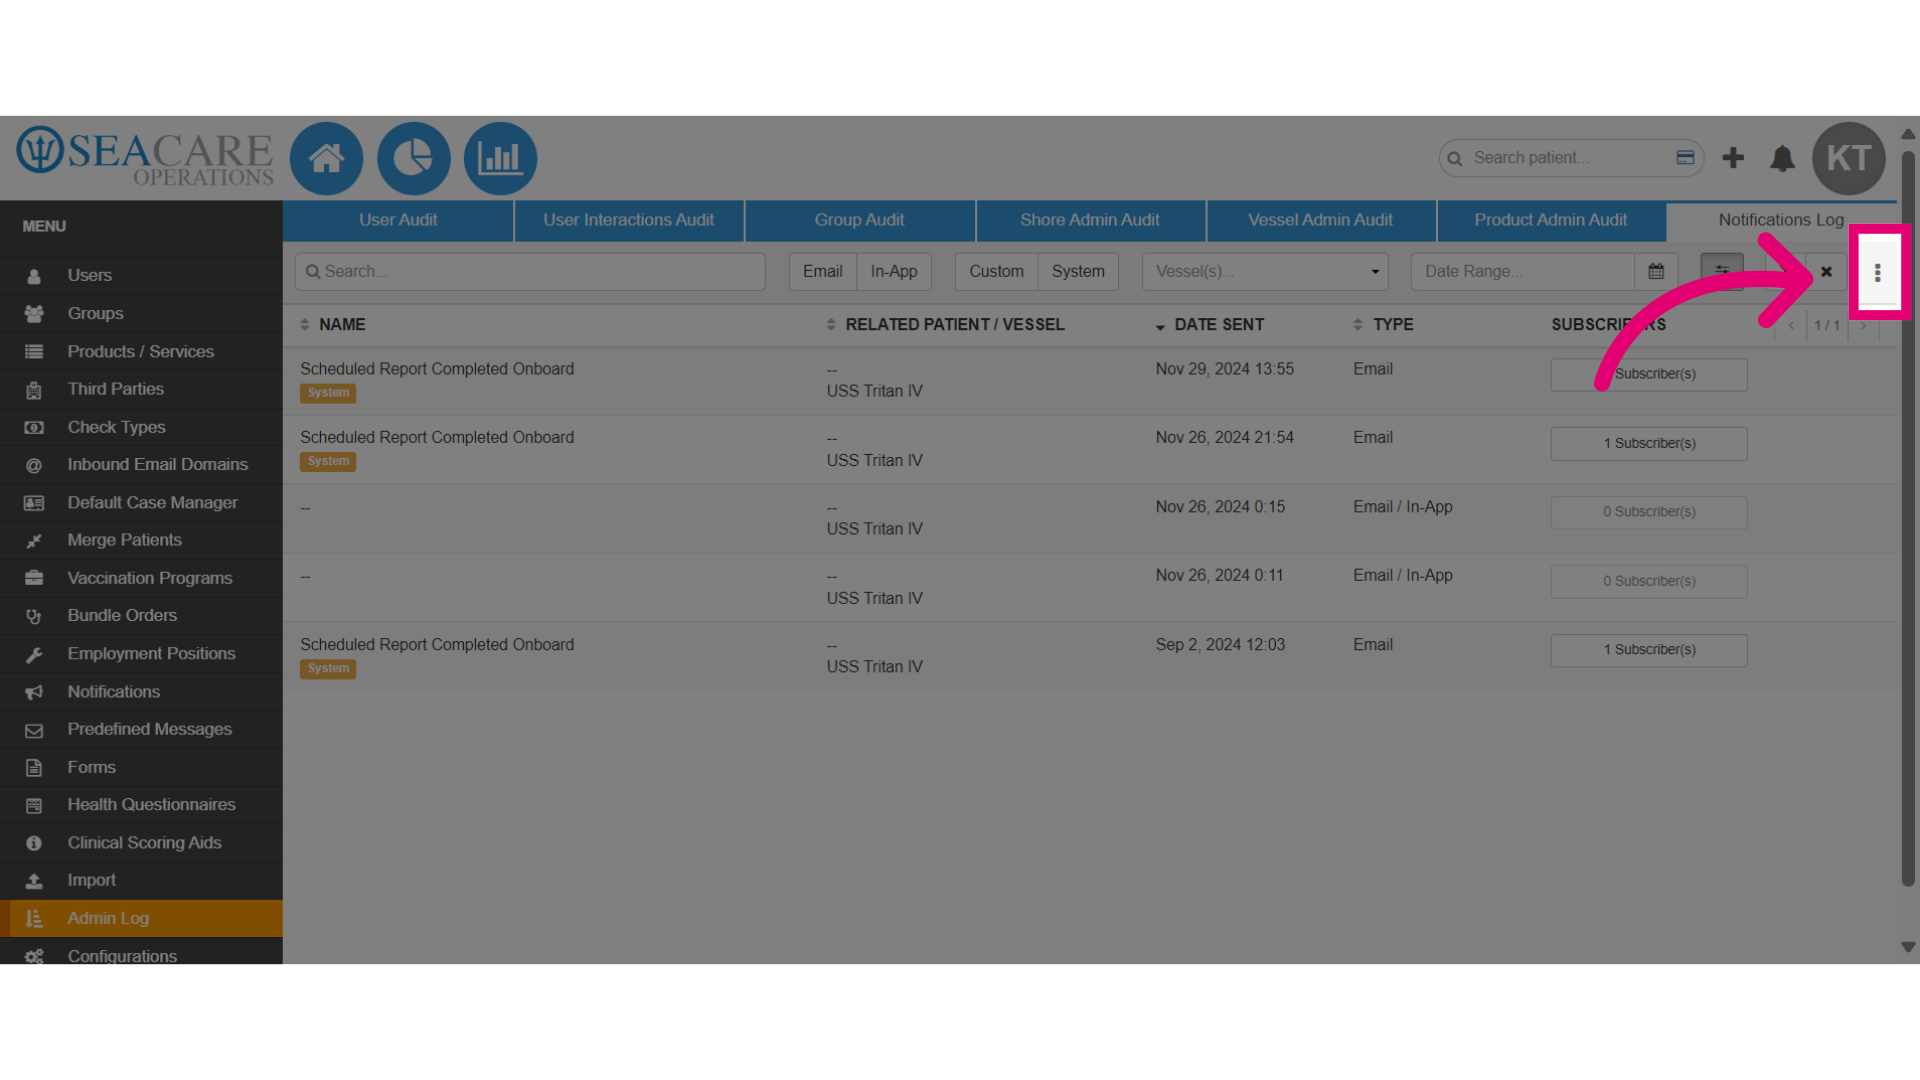1920x1080 pixels.
Task: Open Forms in sidebar
Action: 141,767
